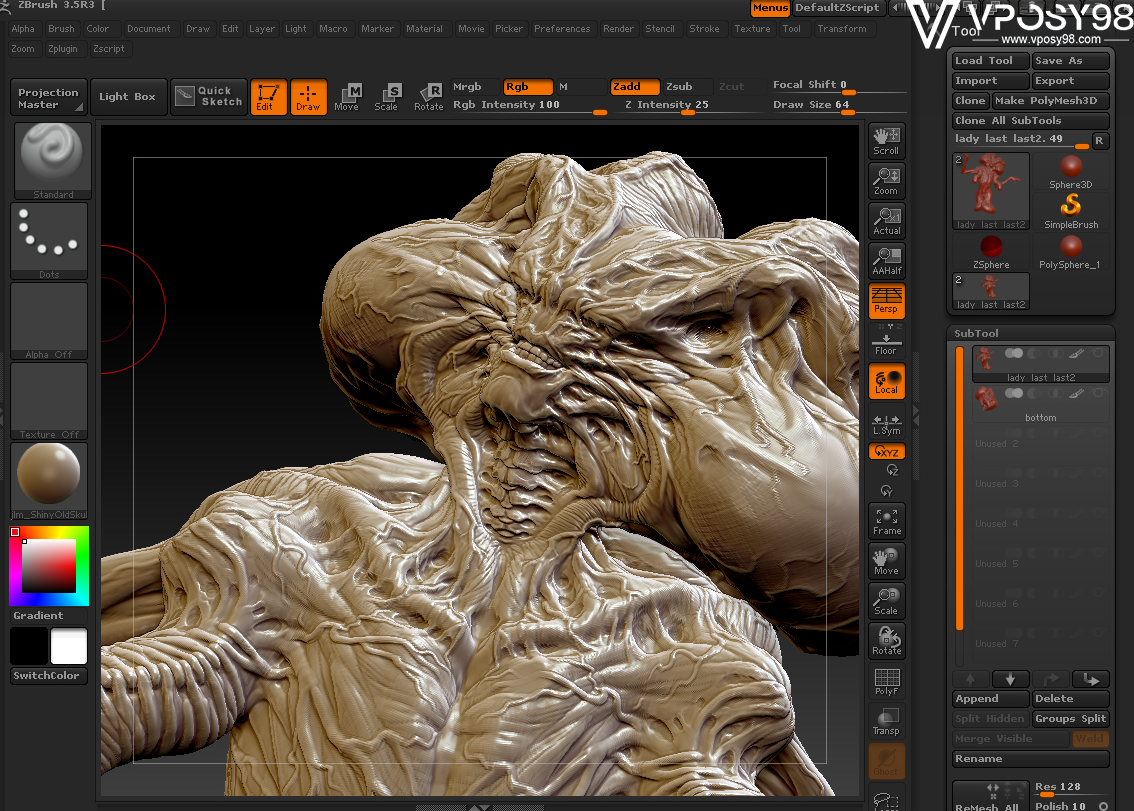Click the Make PolyMesh3D button
Viewport: 1134px width, 811px height.
point(1050,101)
